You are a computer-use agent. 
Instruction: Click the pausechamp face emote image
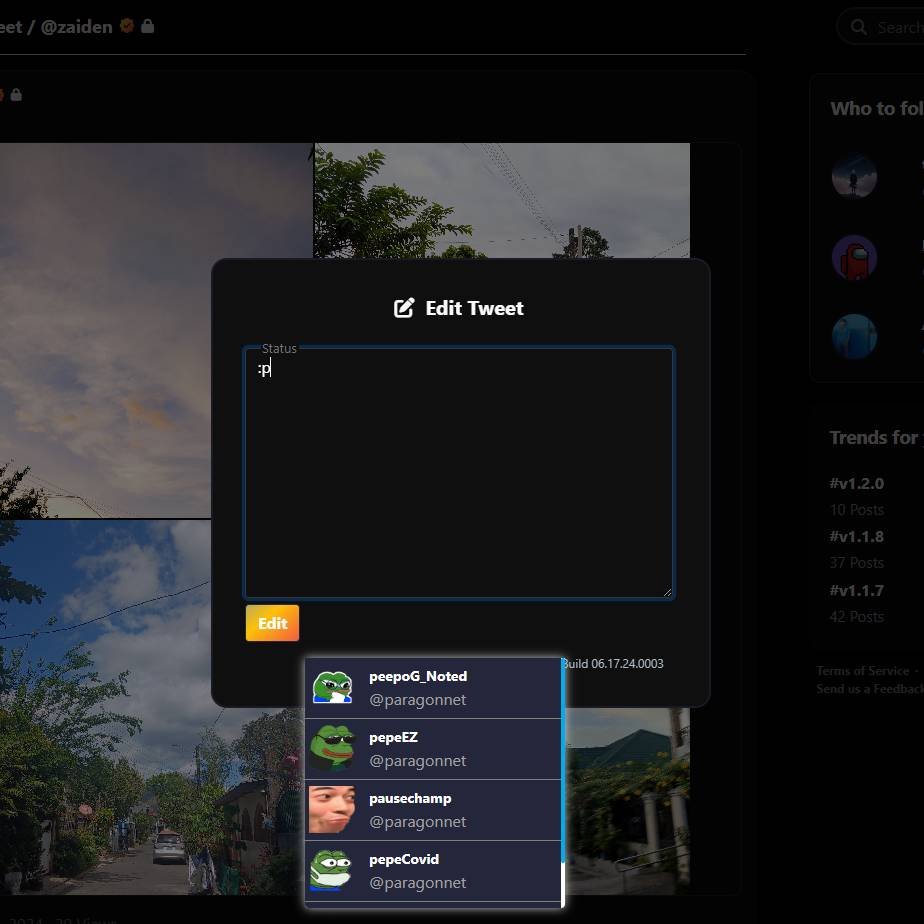tap(332, 810)
